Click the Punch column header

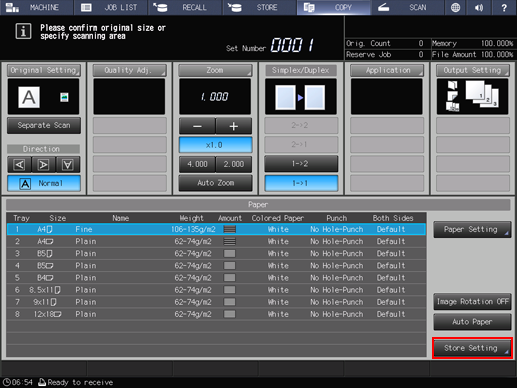(337, 218)
